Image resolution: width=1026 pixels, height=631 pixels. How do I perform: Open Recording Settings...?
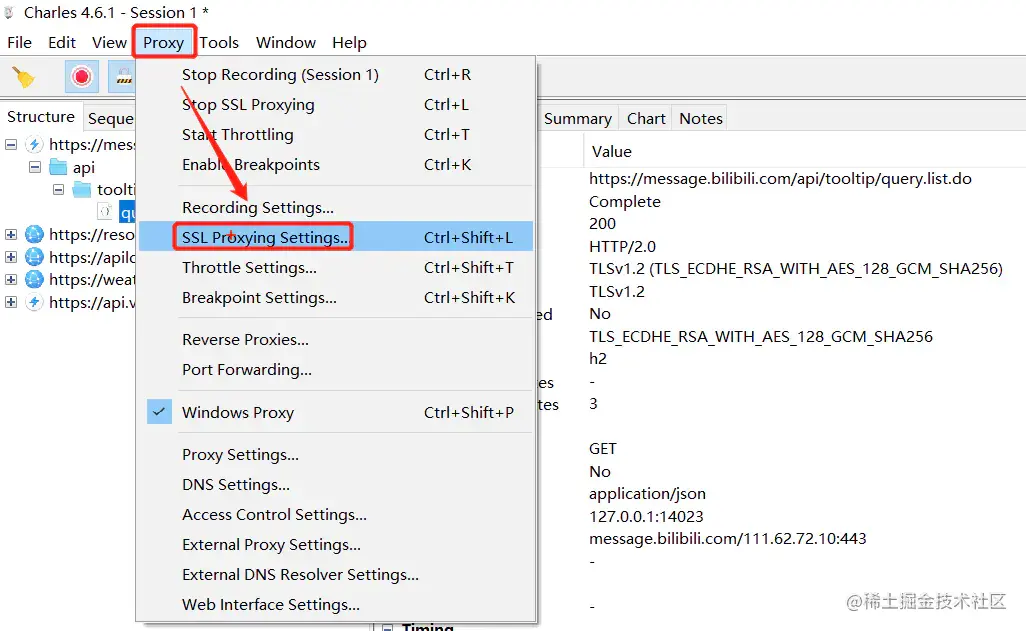coord(336,207)
